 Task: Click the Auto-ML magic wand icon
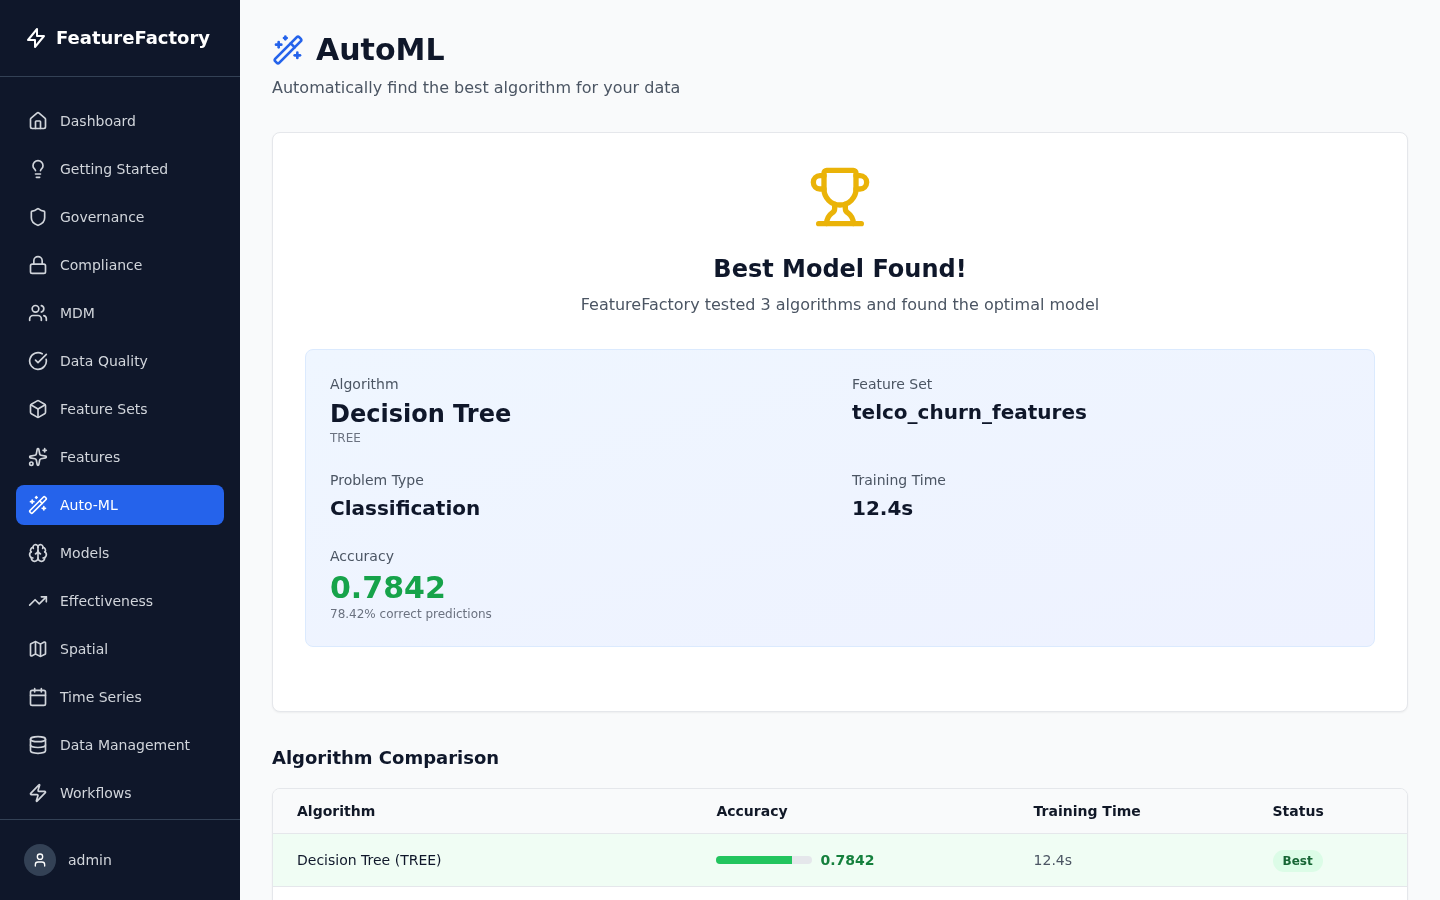tap(38, 505)
